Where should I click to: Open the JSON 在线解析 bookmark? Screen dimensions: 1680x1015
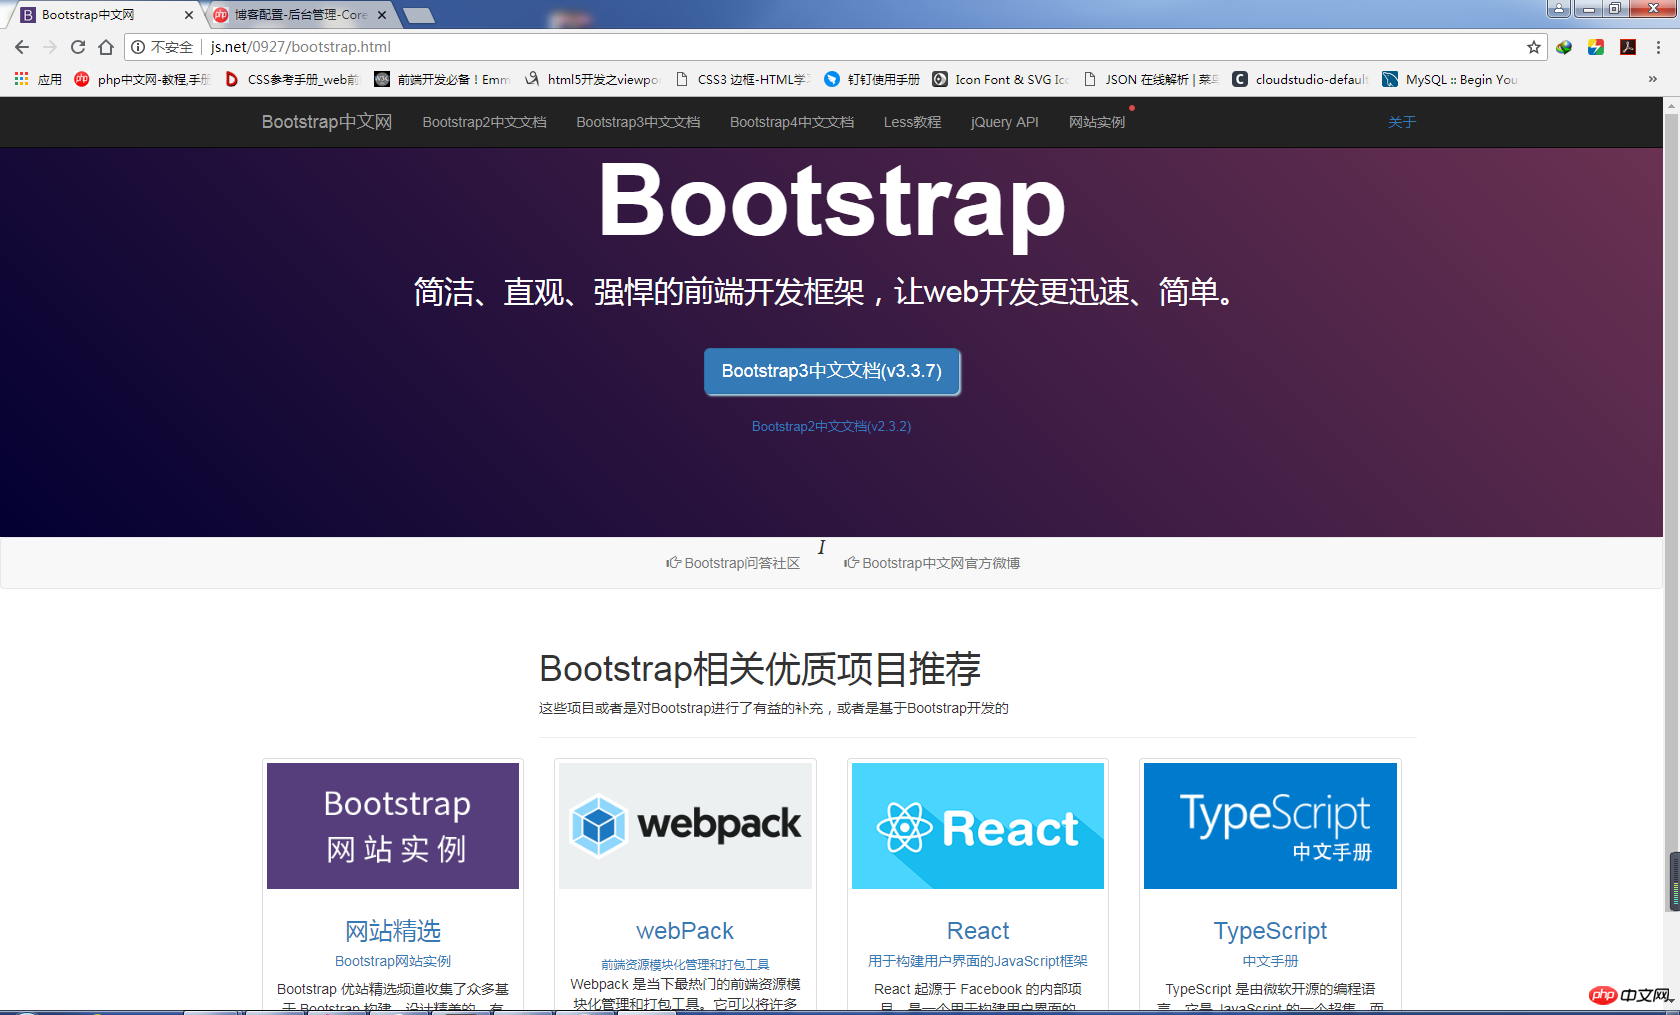click(1151, 79)
